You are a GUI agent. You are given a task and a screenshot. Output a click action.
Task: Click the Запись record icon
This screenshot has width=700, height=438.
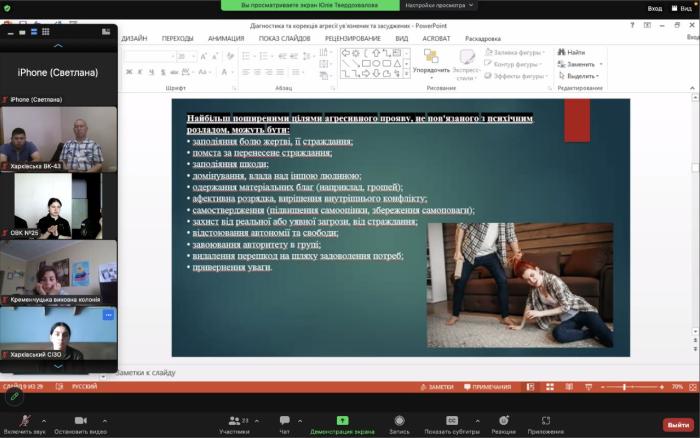(x=400, y=420)
